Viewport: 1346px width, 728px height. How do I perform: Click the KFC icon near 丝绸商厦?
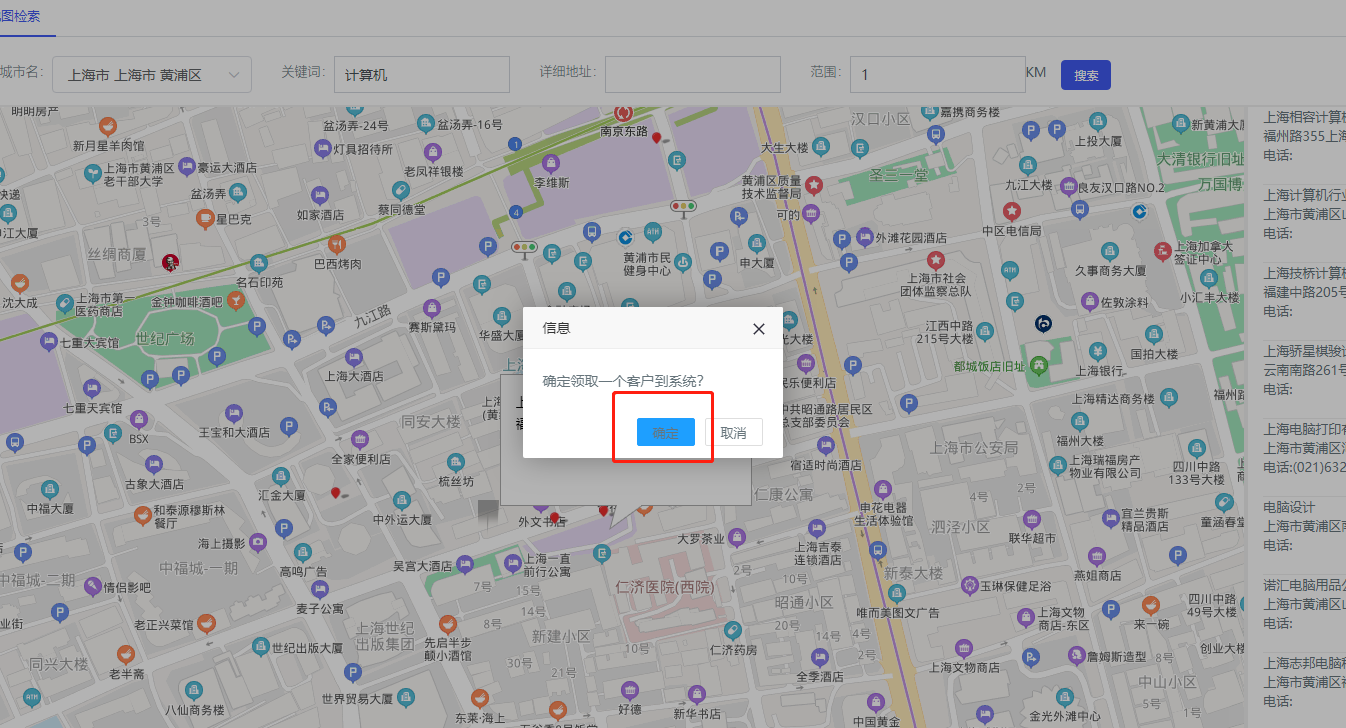click(x=170, y=262)
